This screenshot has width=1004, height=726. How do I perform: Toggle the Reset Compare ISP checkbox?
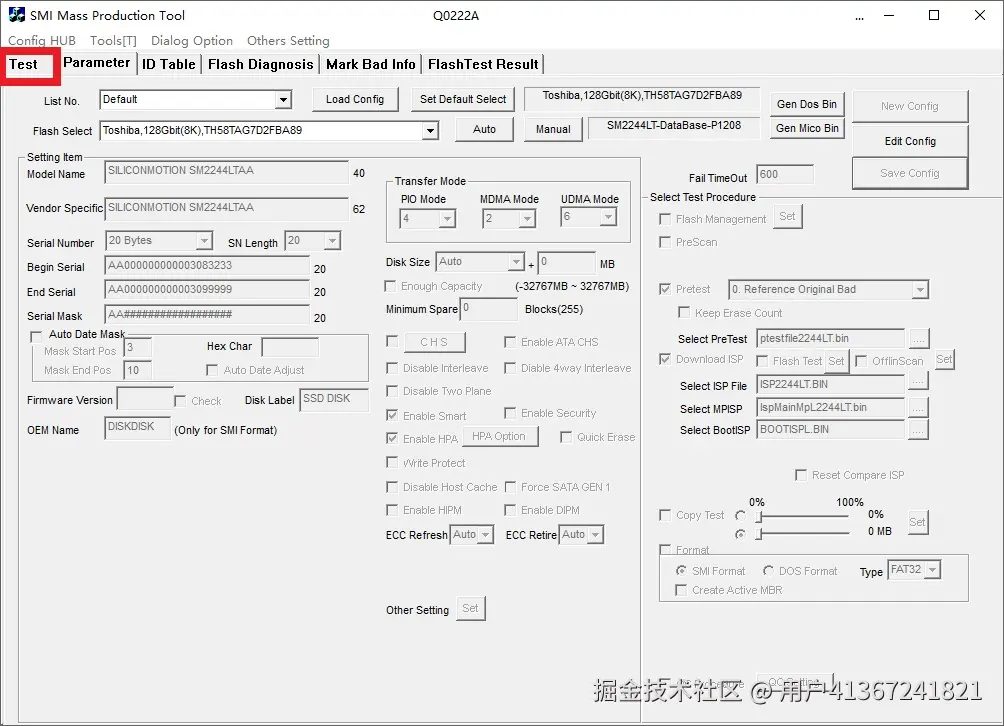800,475
